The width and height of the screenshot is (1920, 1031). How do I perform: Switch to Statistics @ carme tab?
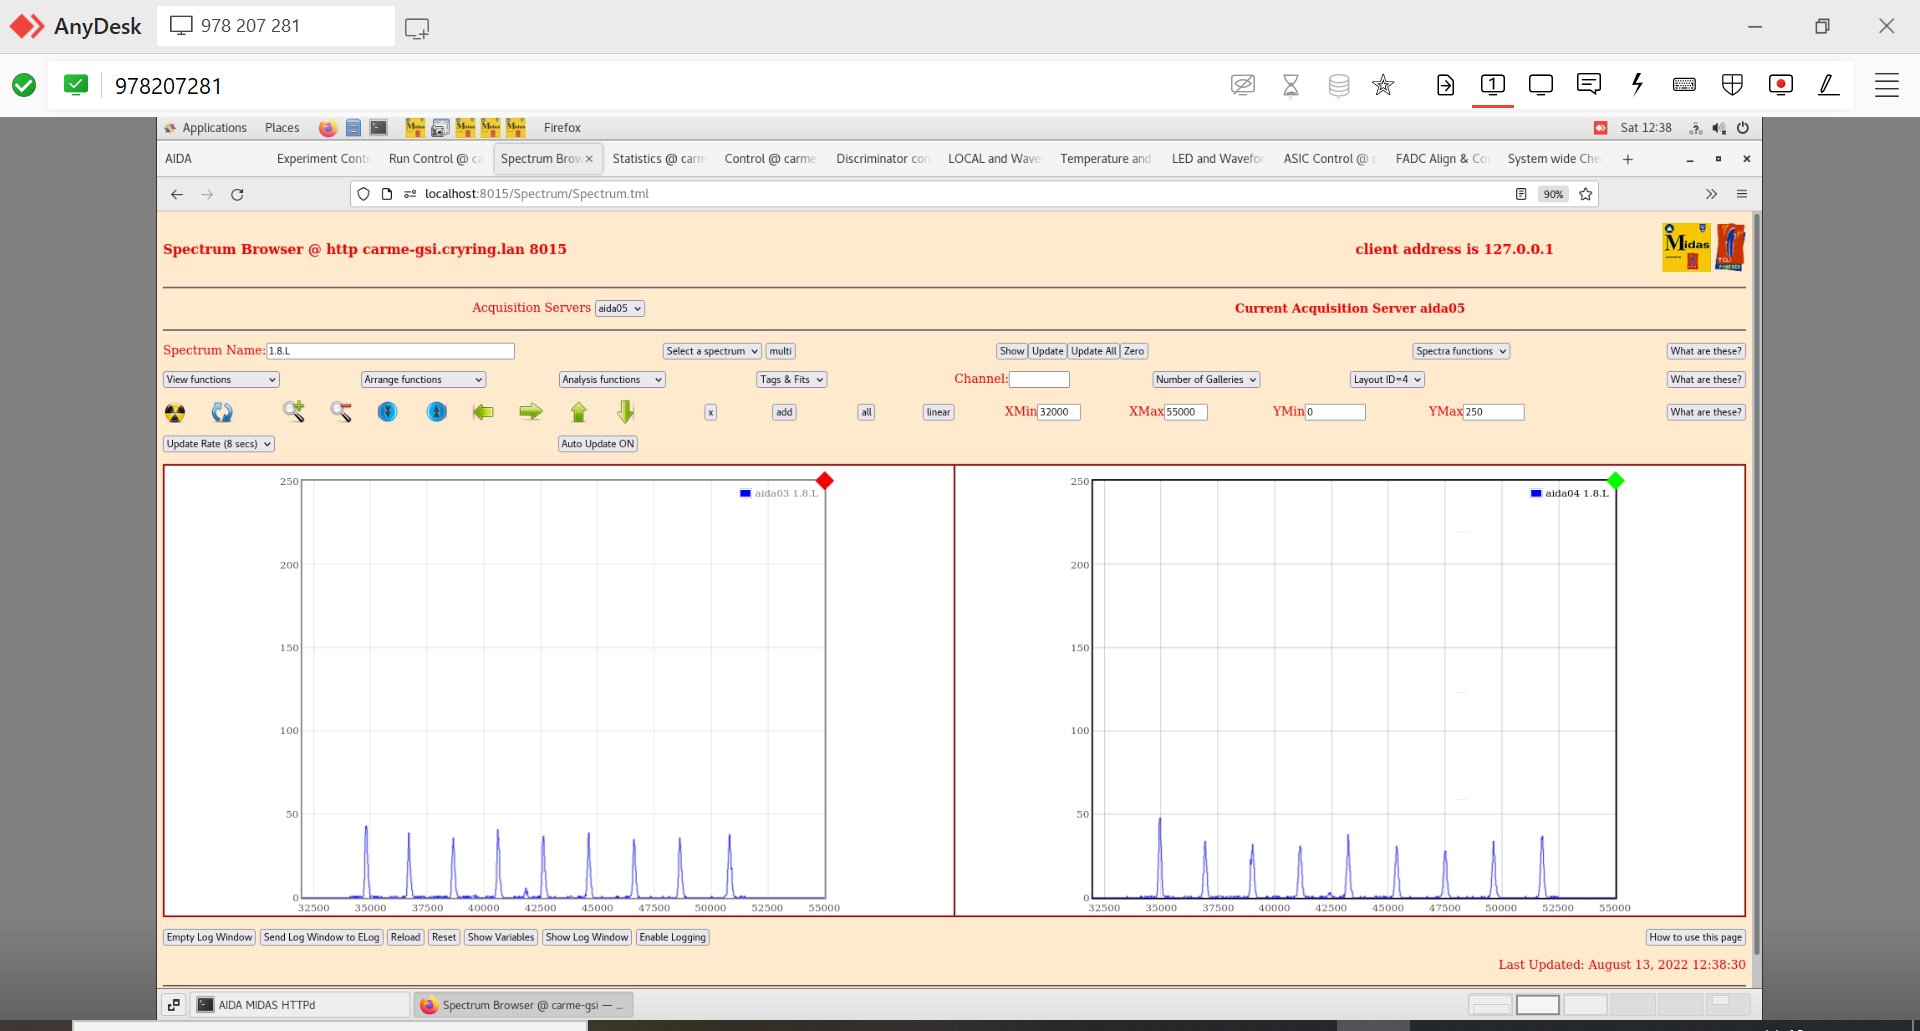point(658,159)
